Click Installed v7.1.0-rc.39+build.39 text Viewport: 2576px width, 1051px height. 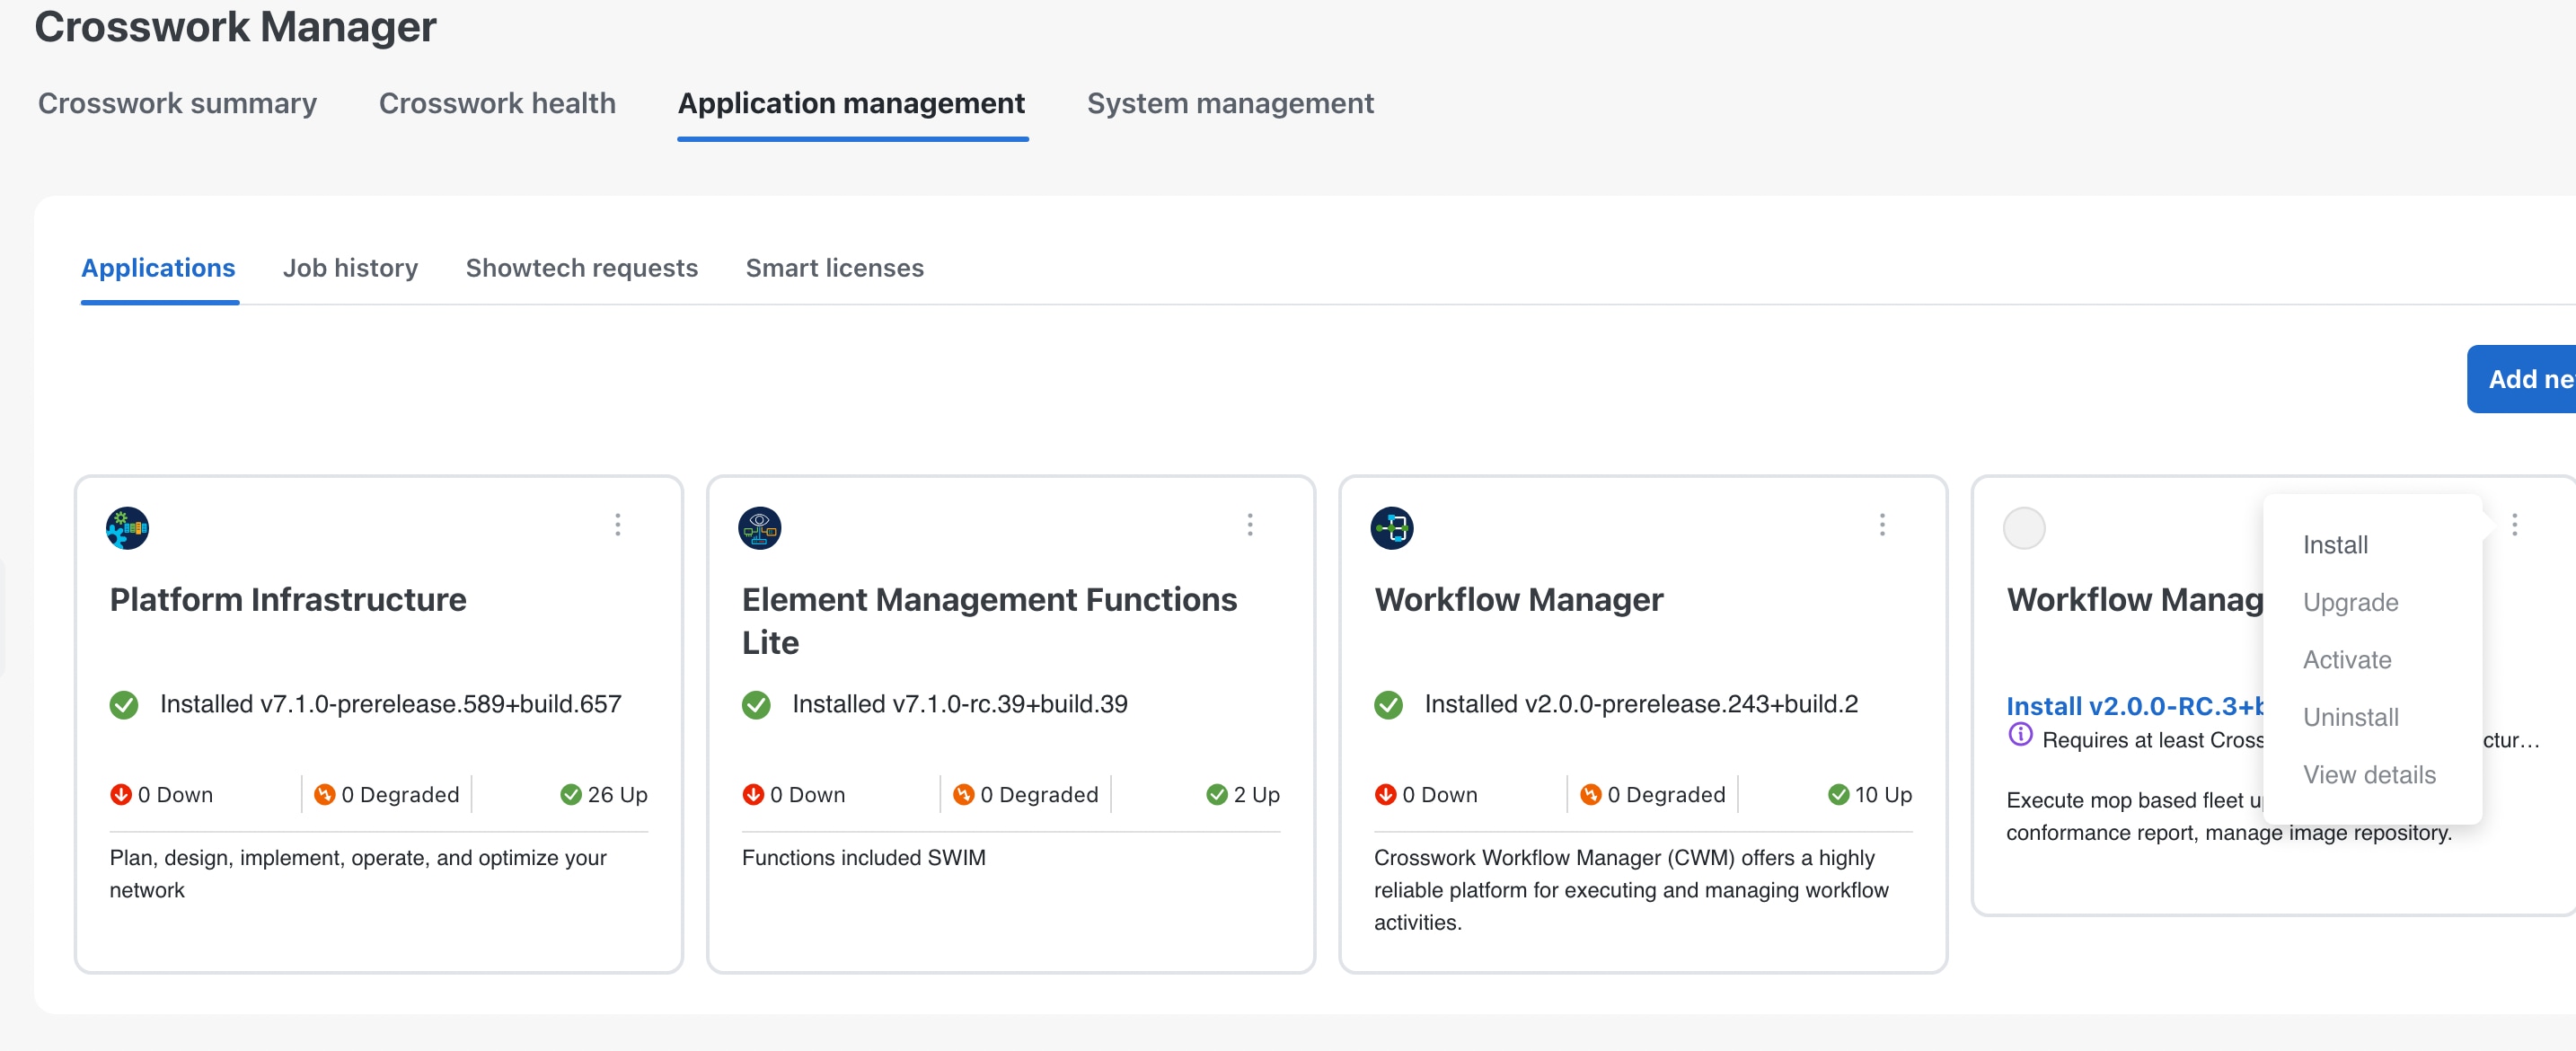[959, 704]
